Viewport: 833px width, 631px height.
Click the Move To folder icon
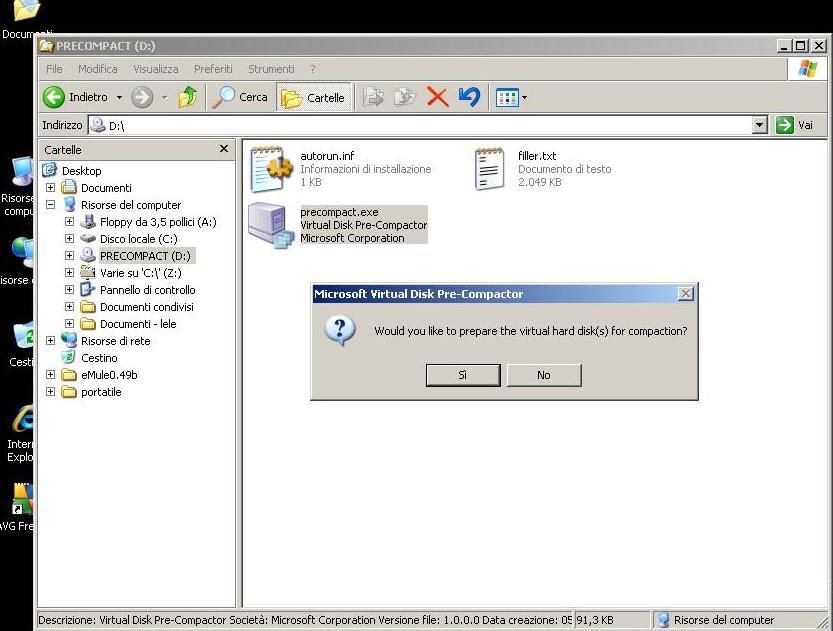pyautogui.click(x=373, y=97)
